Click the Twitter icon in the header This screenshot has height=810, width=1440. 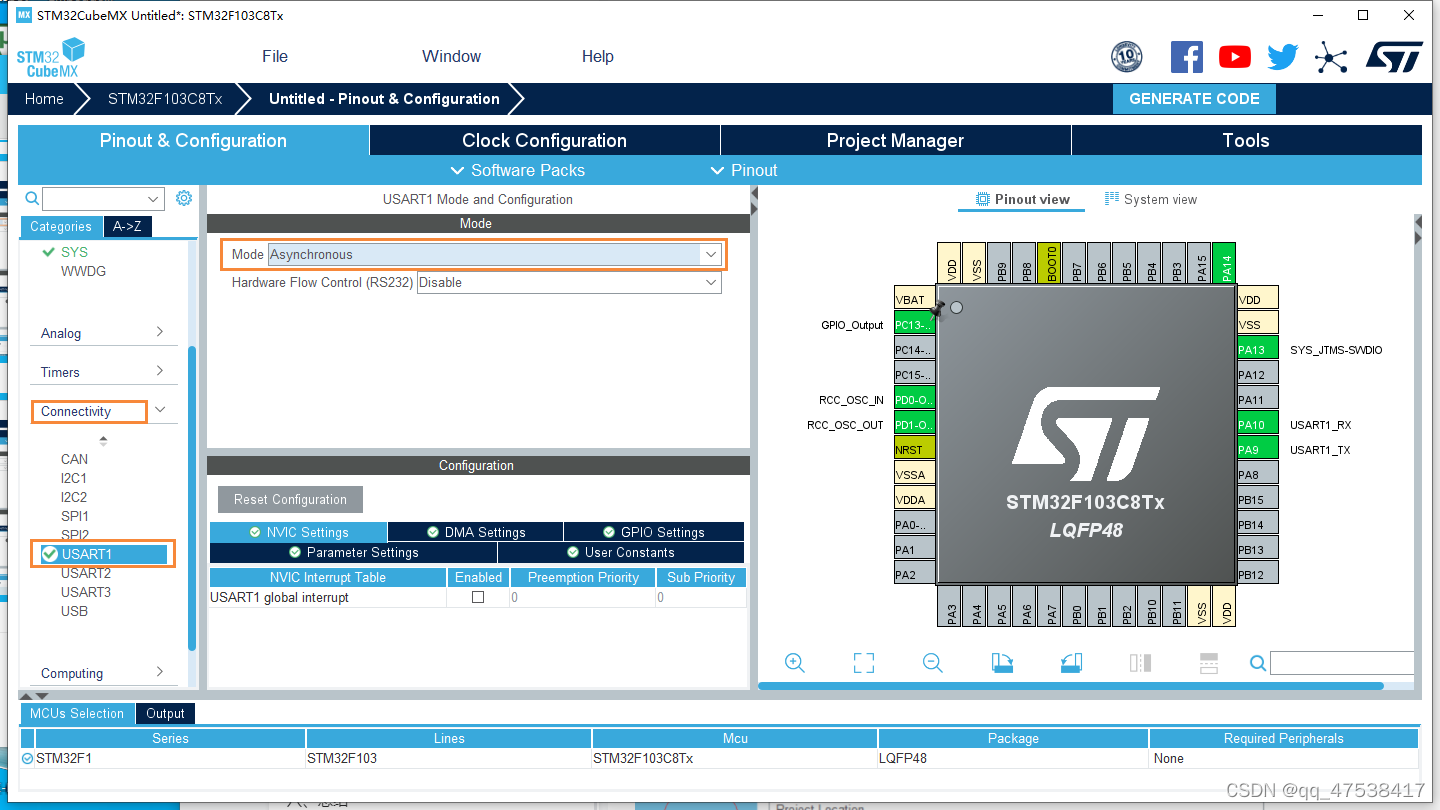(1282, 57)
